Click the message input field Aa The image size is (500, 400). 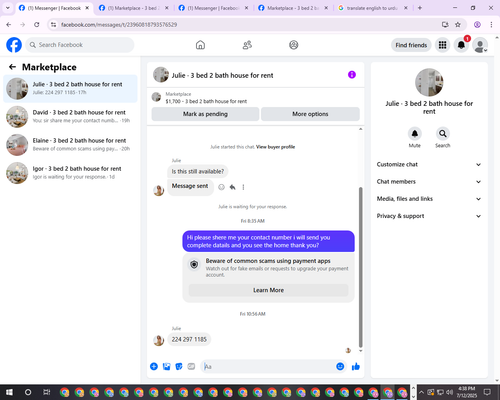[x=267, y=367]
